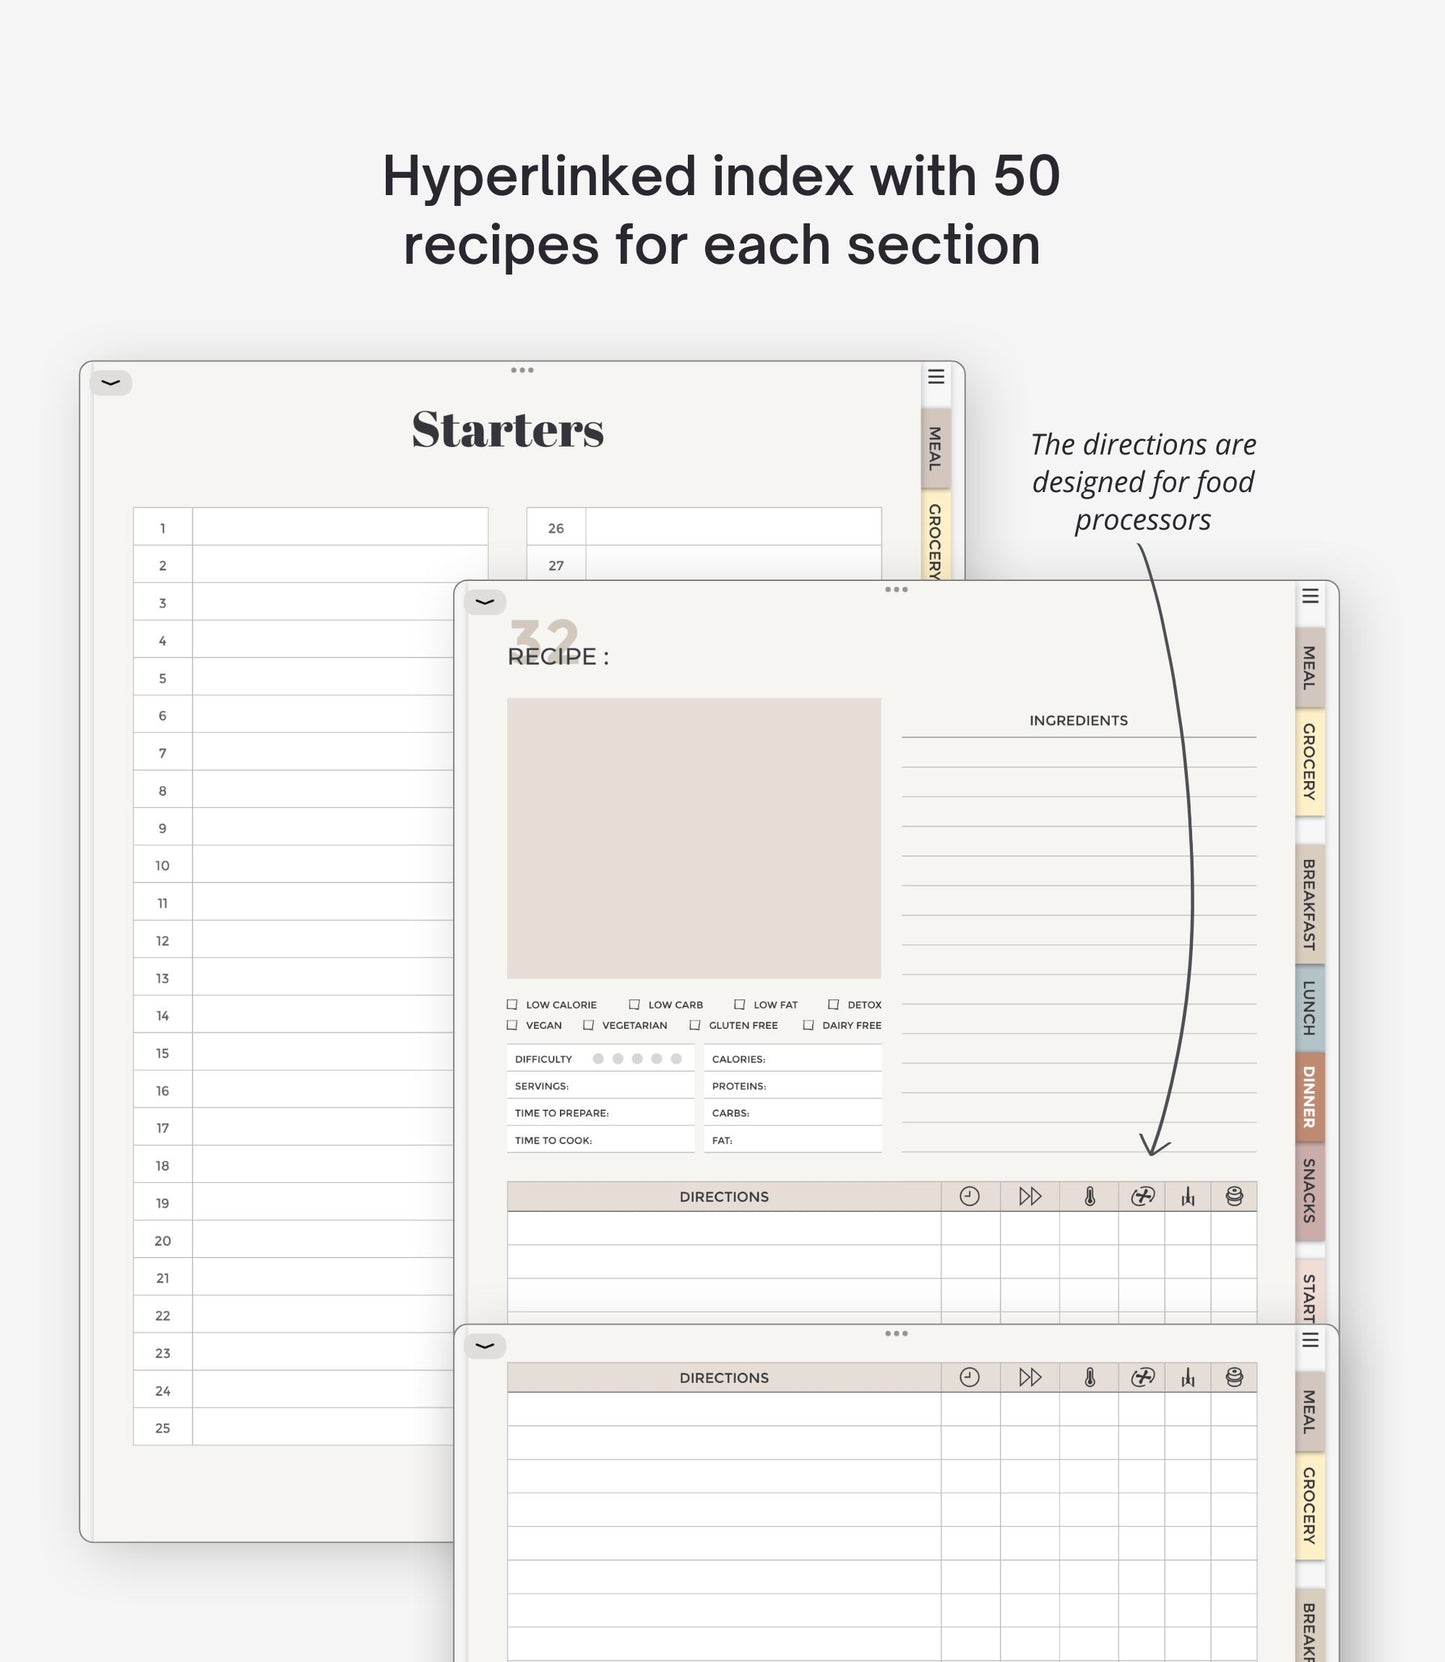Open Starters index entry 27
This screenshot has width=1445, height=1662.
point(704,563)
